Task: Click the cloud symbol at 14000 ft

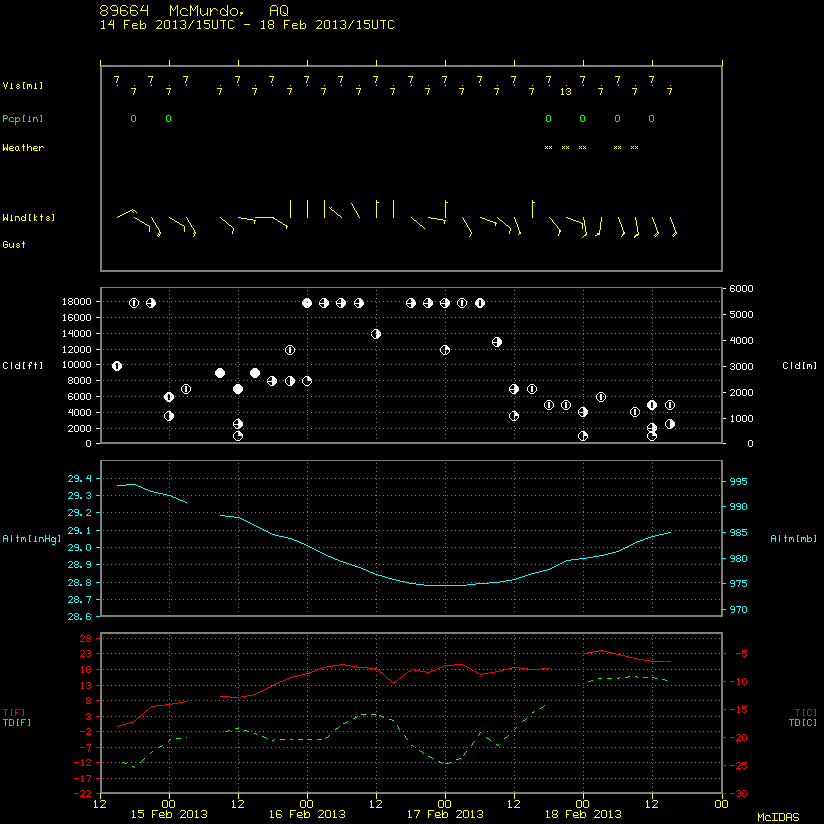Action: point(376,334)
